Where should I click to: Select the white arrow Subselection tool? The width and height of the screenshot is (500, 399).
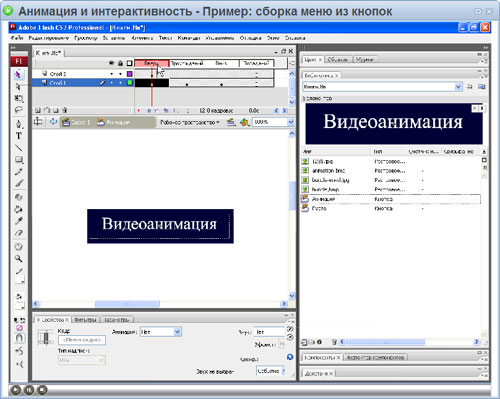point(18,86)
